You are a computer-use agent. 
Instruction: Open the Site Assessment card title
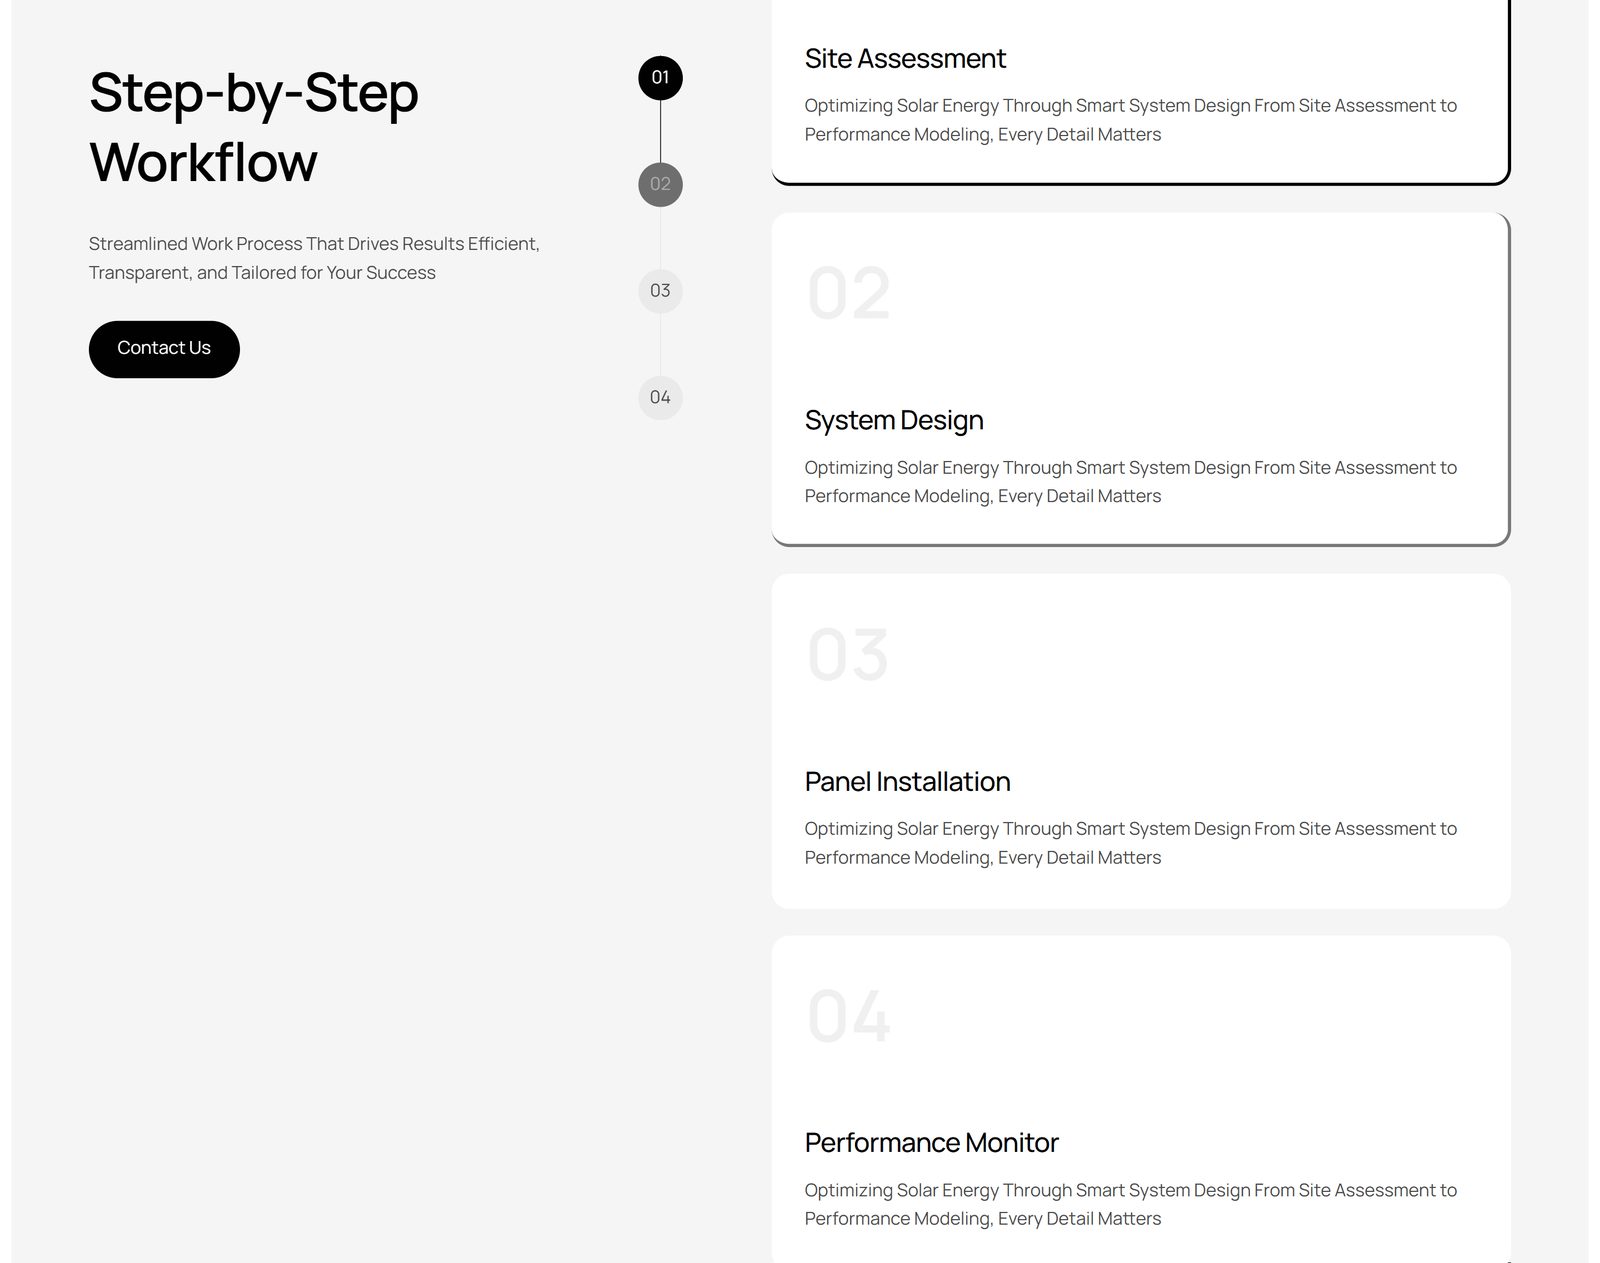click(x=905, y=59)
